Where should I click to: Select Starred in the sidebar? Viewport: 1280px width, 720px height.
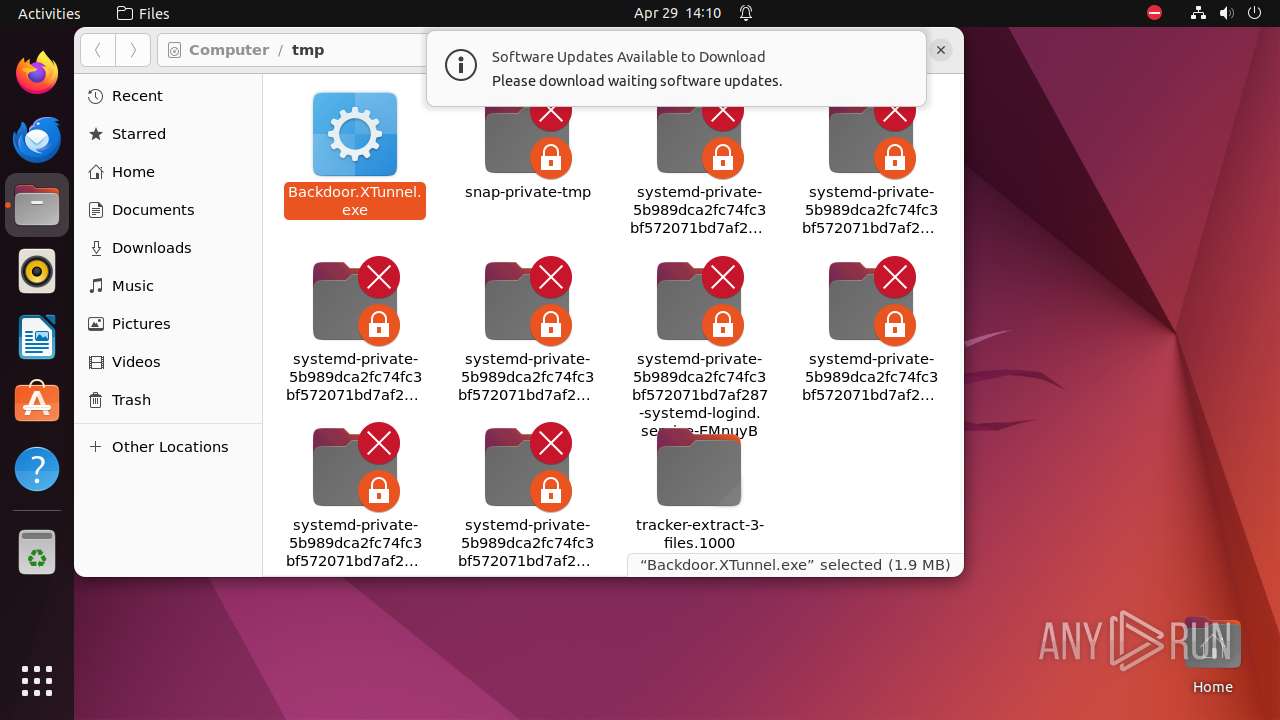(x=168, y=134)
